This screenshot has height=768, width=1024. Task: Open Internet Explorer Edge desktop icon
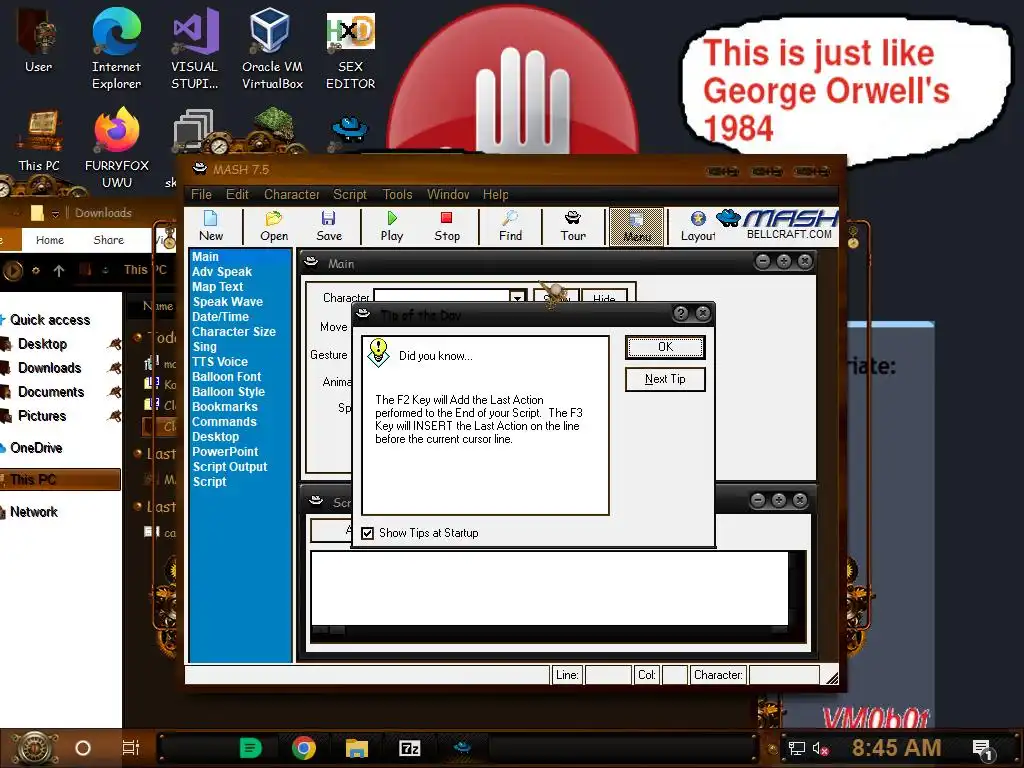(x=116, y=49)
